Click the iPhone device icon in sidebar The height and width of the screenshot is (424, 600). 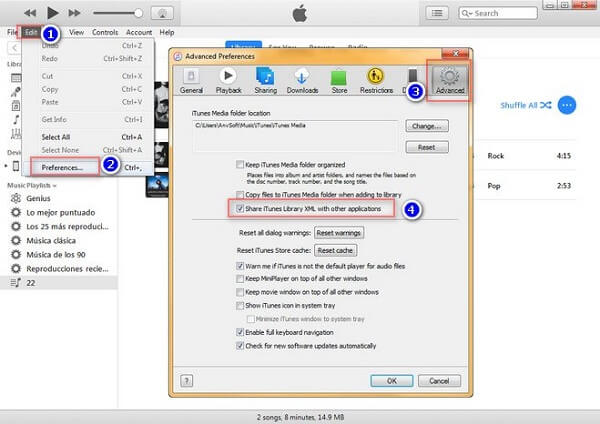coord(16,166)
